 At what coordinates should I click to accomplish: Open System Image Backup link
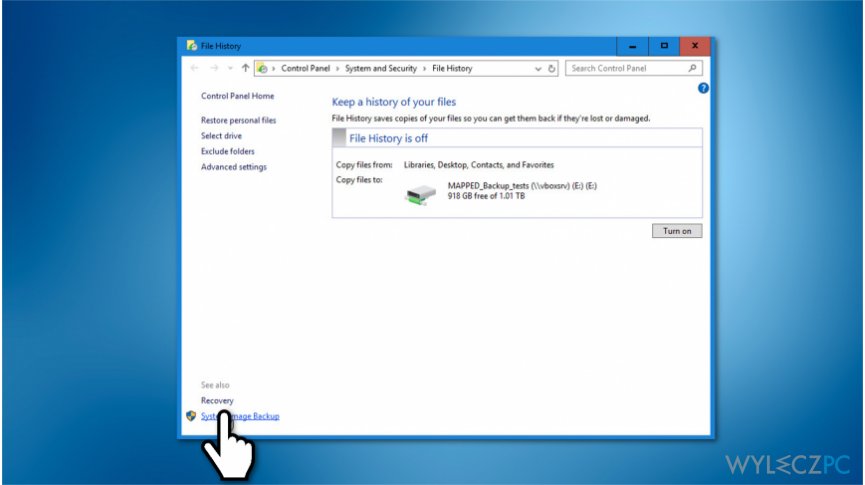pyautogui.click(x=240, y=416)
